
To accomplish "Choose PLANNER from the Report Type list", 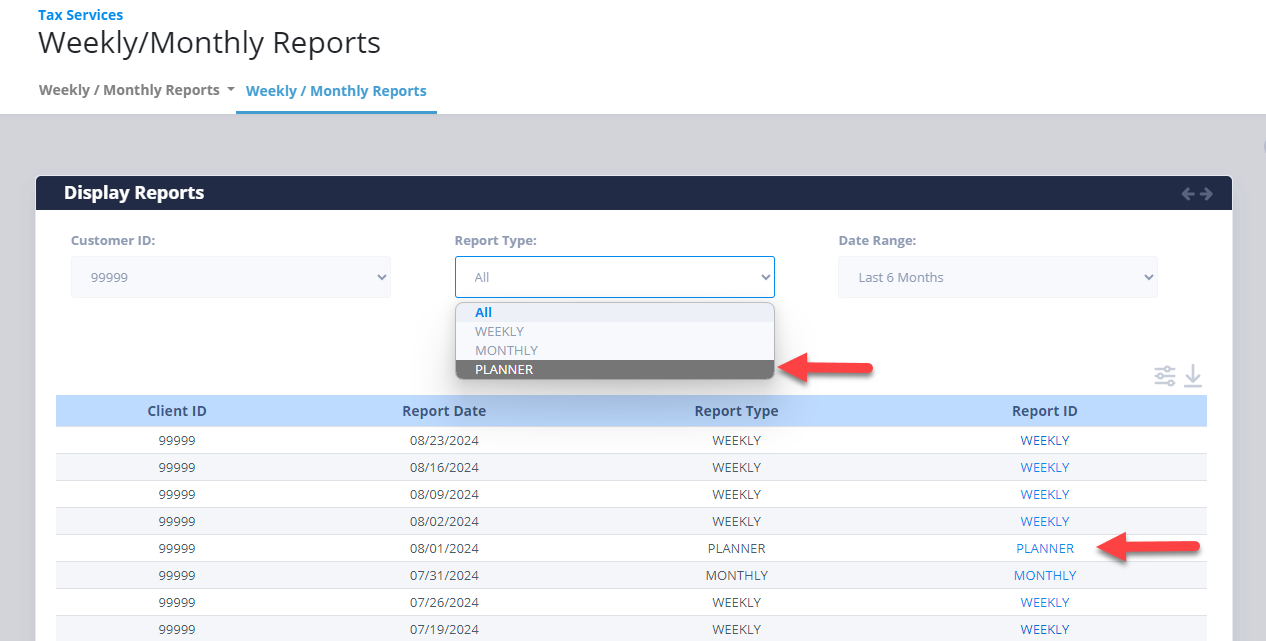I will pos(504,370).
